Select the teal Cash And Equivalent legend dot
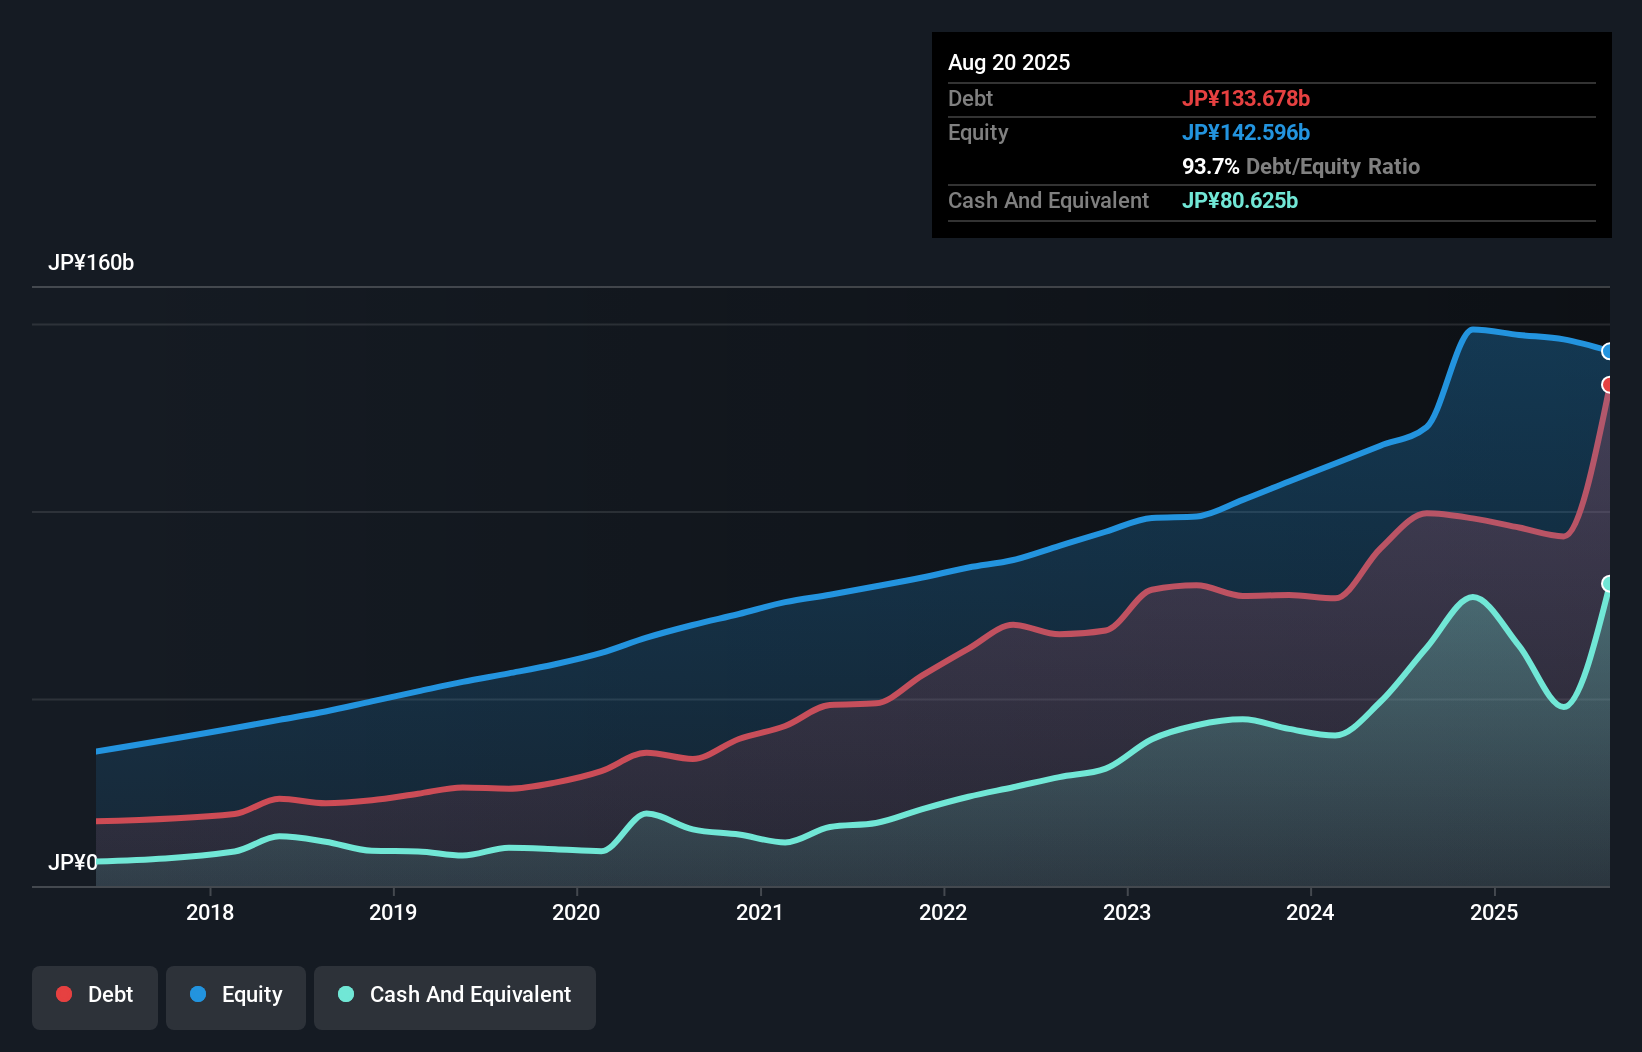The height and width of the screenshot is (1052, 1642). (345, 995)
